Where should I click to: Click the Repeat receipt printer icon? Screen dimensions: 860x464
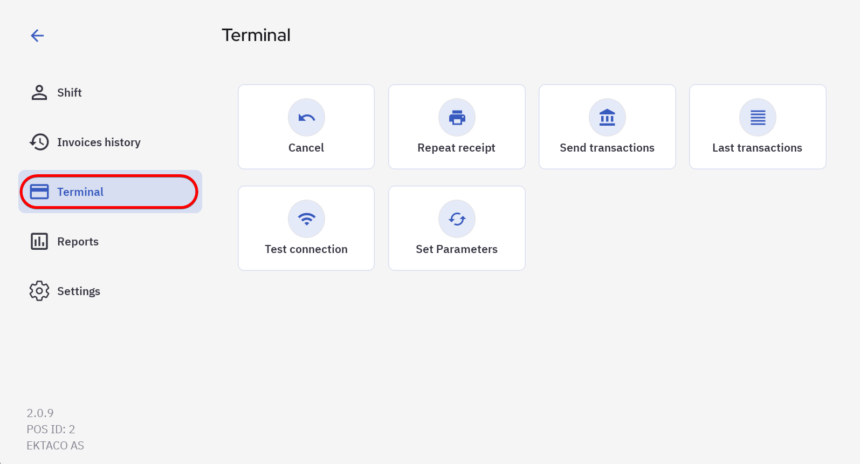457,118
